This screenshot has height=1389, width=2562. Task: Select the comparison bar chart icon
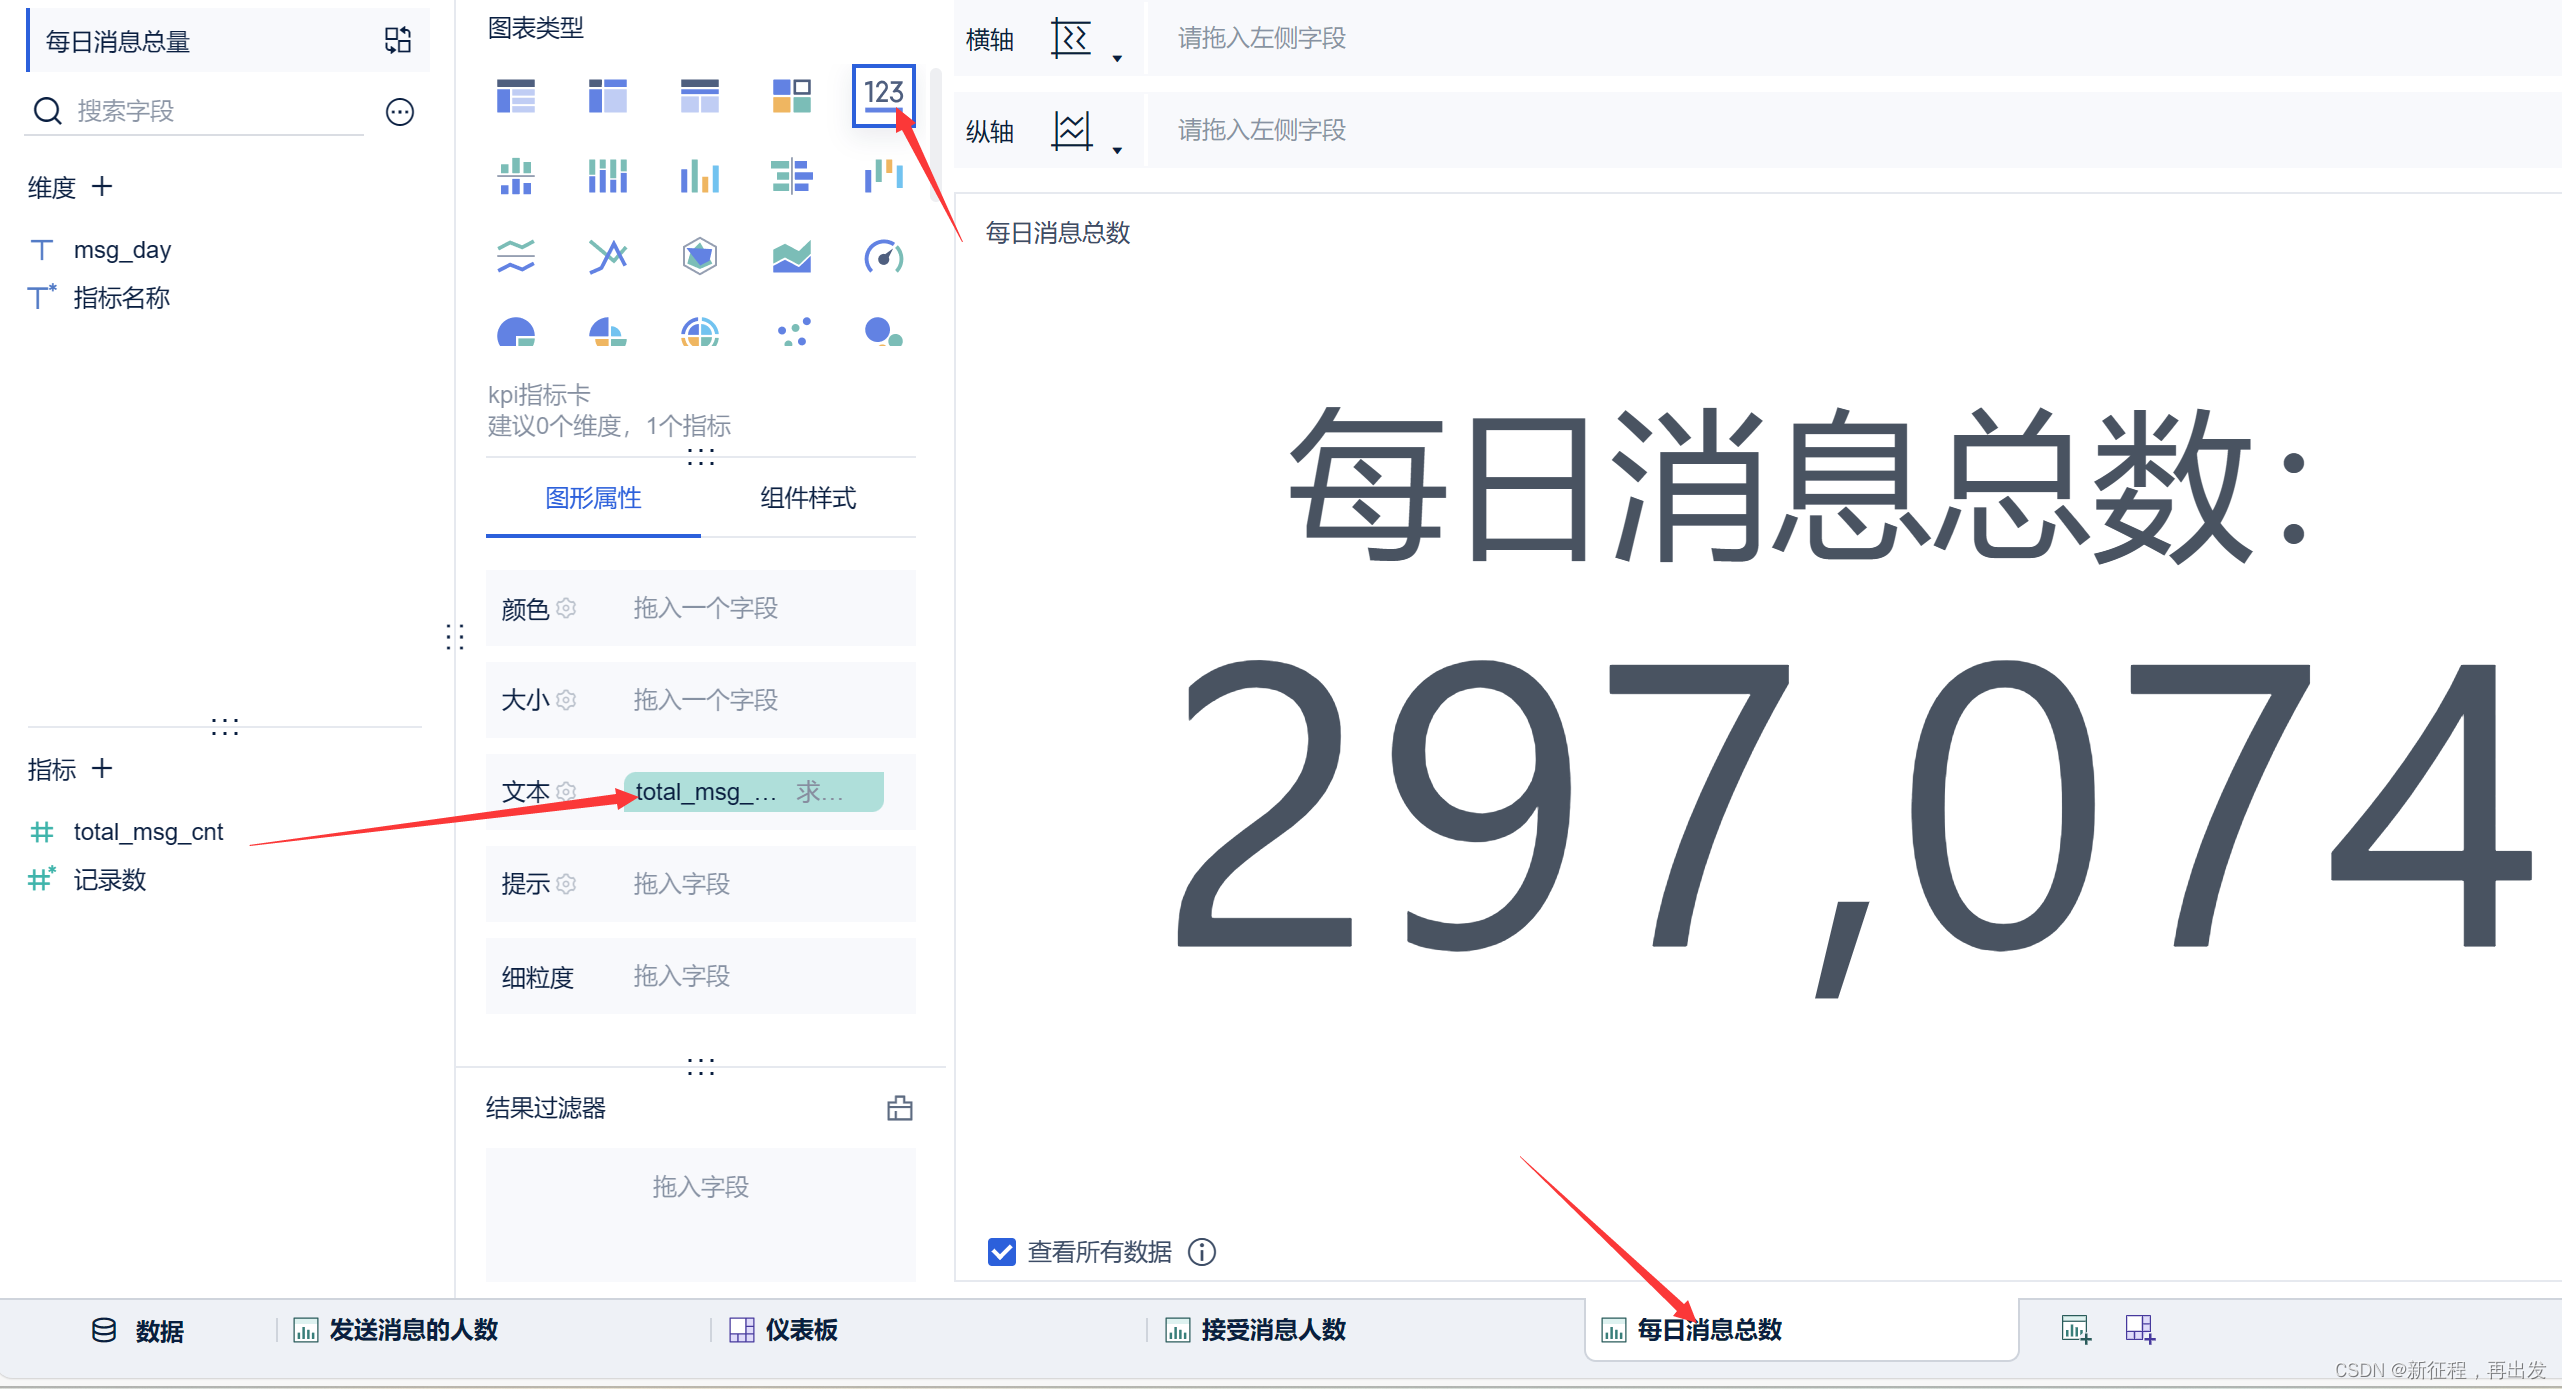(x=792, y=176)
